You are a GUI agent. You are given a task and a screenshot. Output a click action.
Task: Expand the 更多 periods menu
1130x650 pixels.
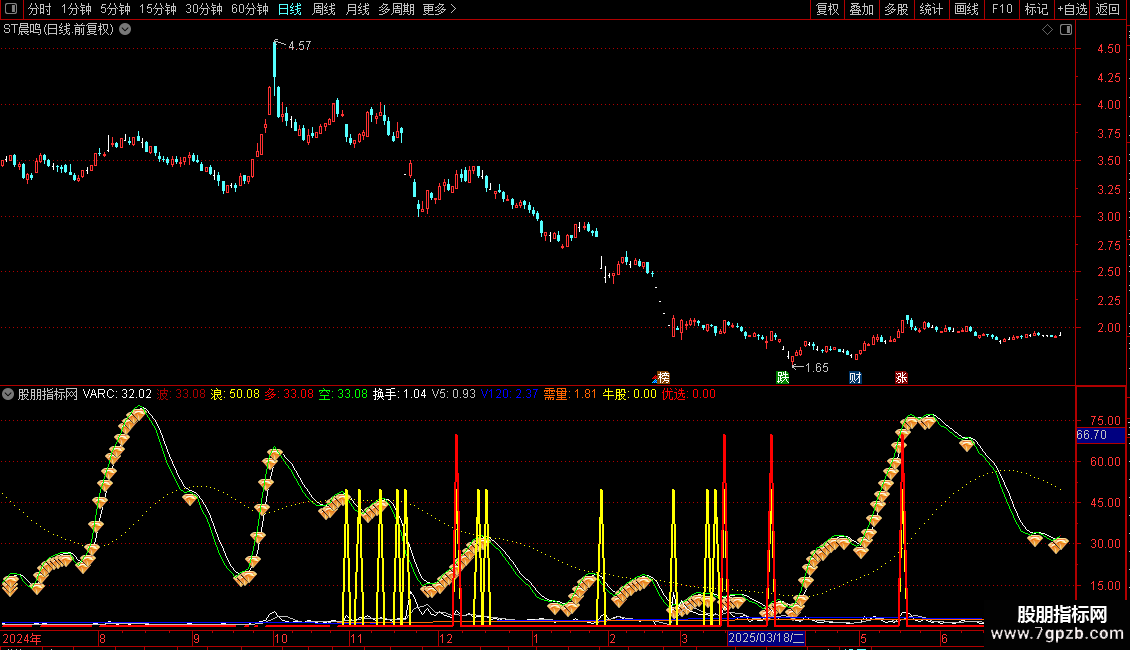tap(440, 9)
